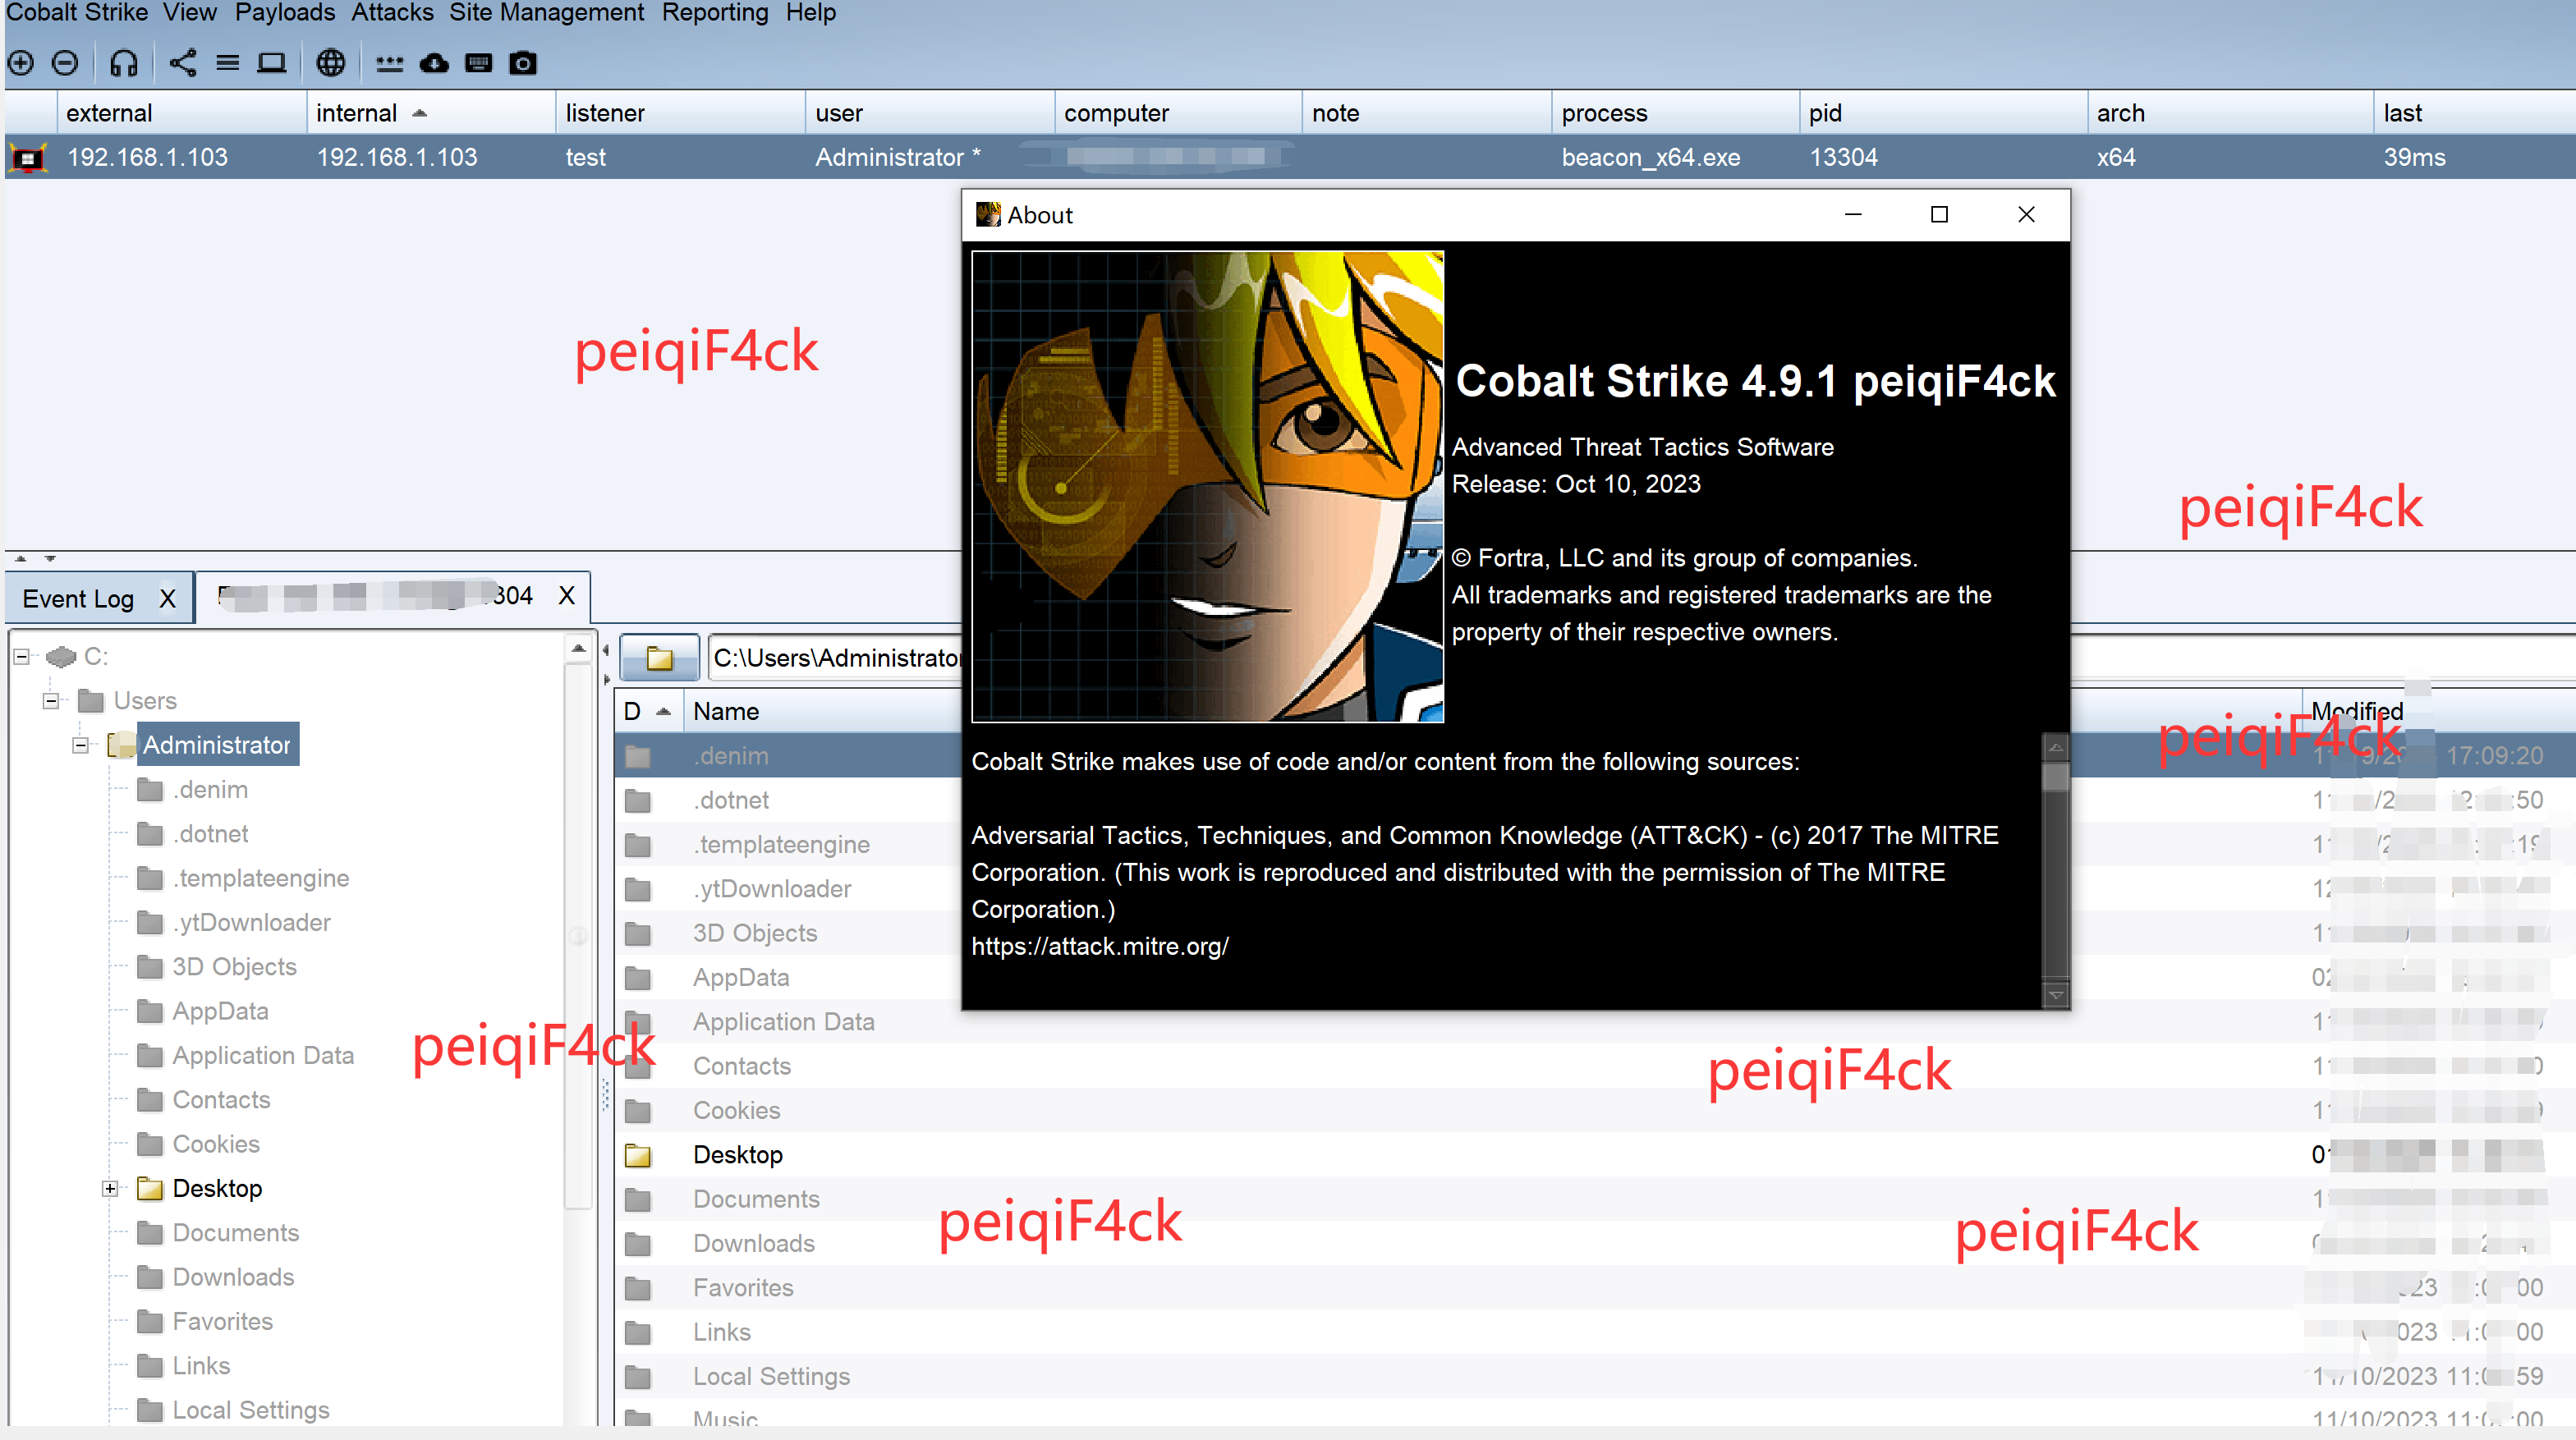Click the About dialog scrollbar down arrow
This screenshot has height=1440, width=2576.
(2055, 994)
